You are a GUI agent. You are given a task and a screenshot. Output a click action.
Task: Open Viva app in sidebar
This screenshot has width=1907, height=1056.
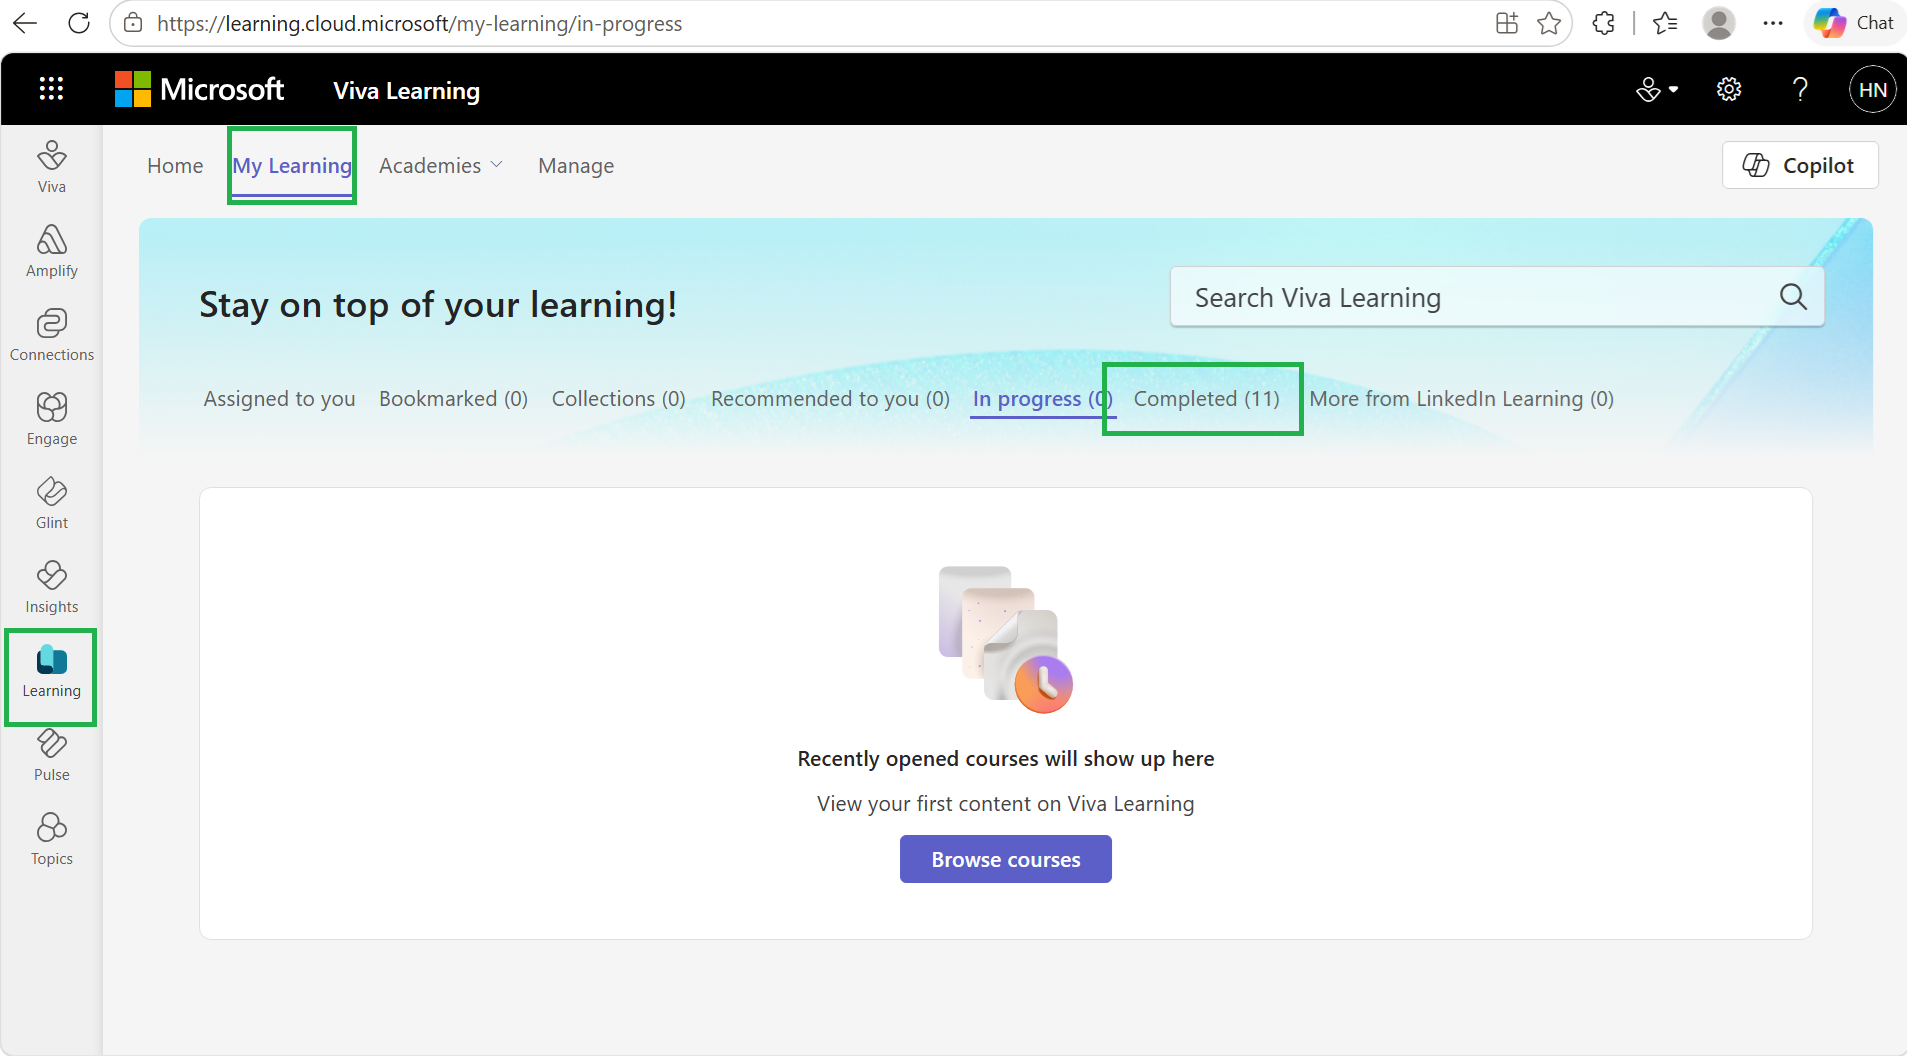coord(52,167)
